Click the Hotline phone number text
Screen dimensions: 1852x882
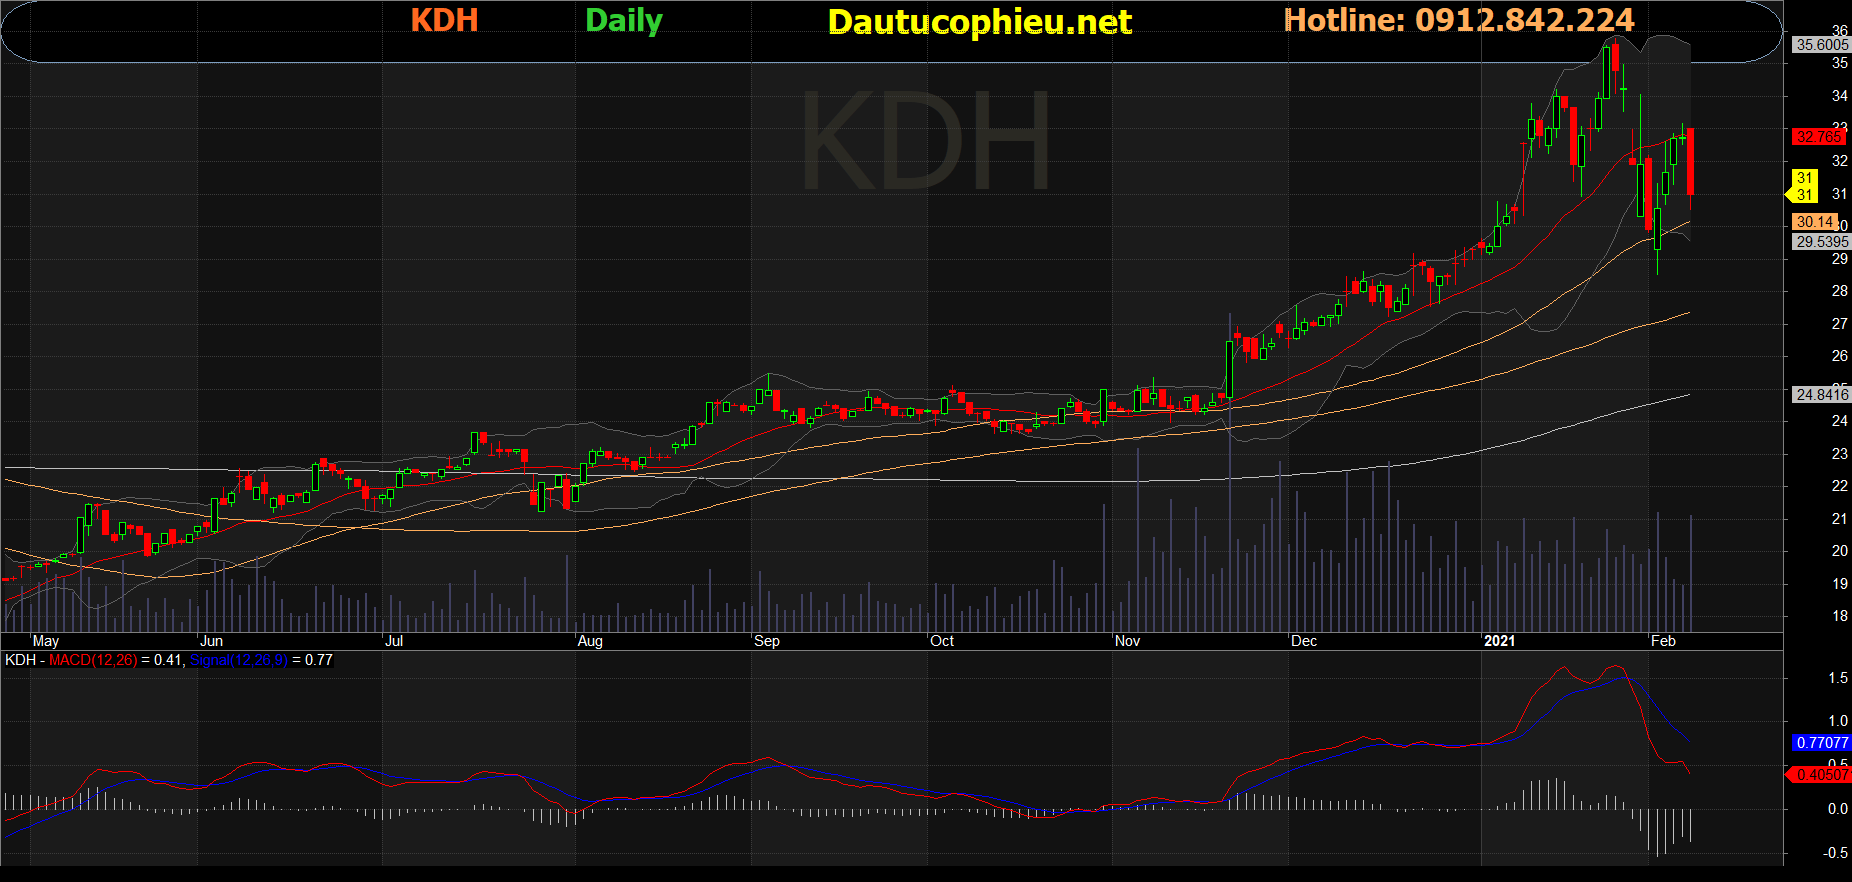pos(1458,21)
